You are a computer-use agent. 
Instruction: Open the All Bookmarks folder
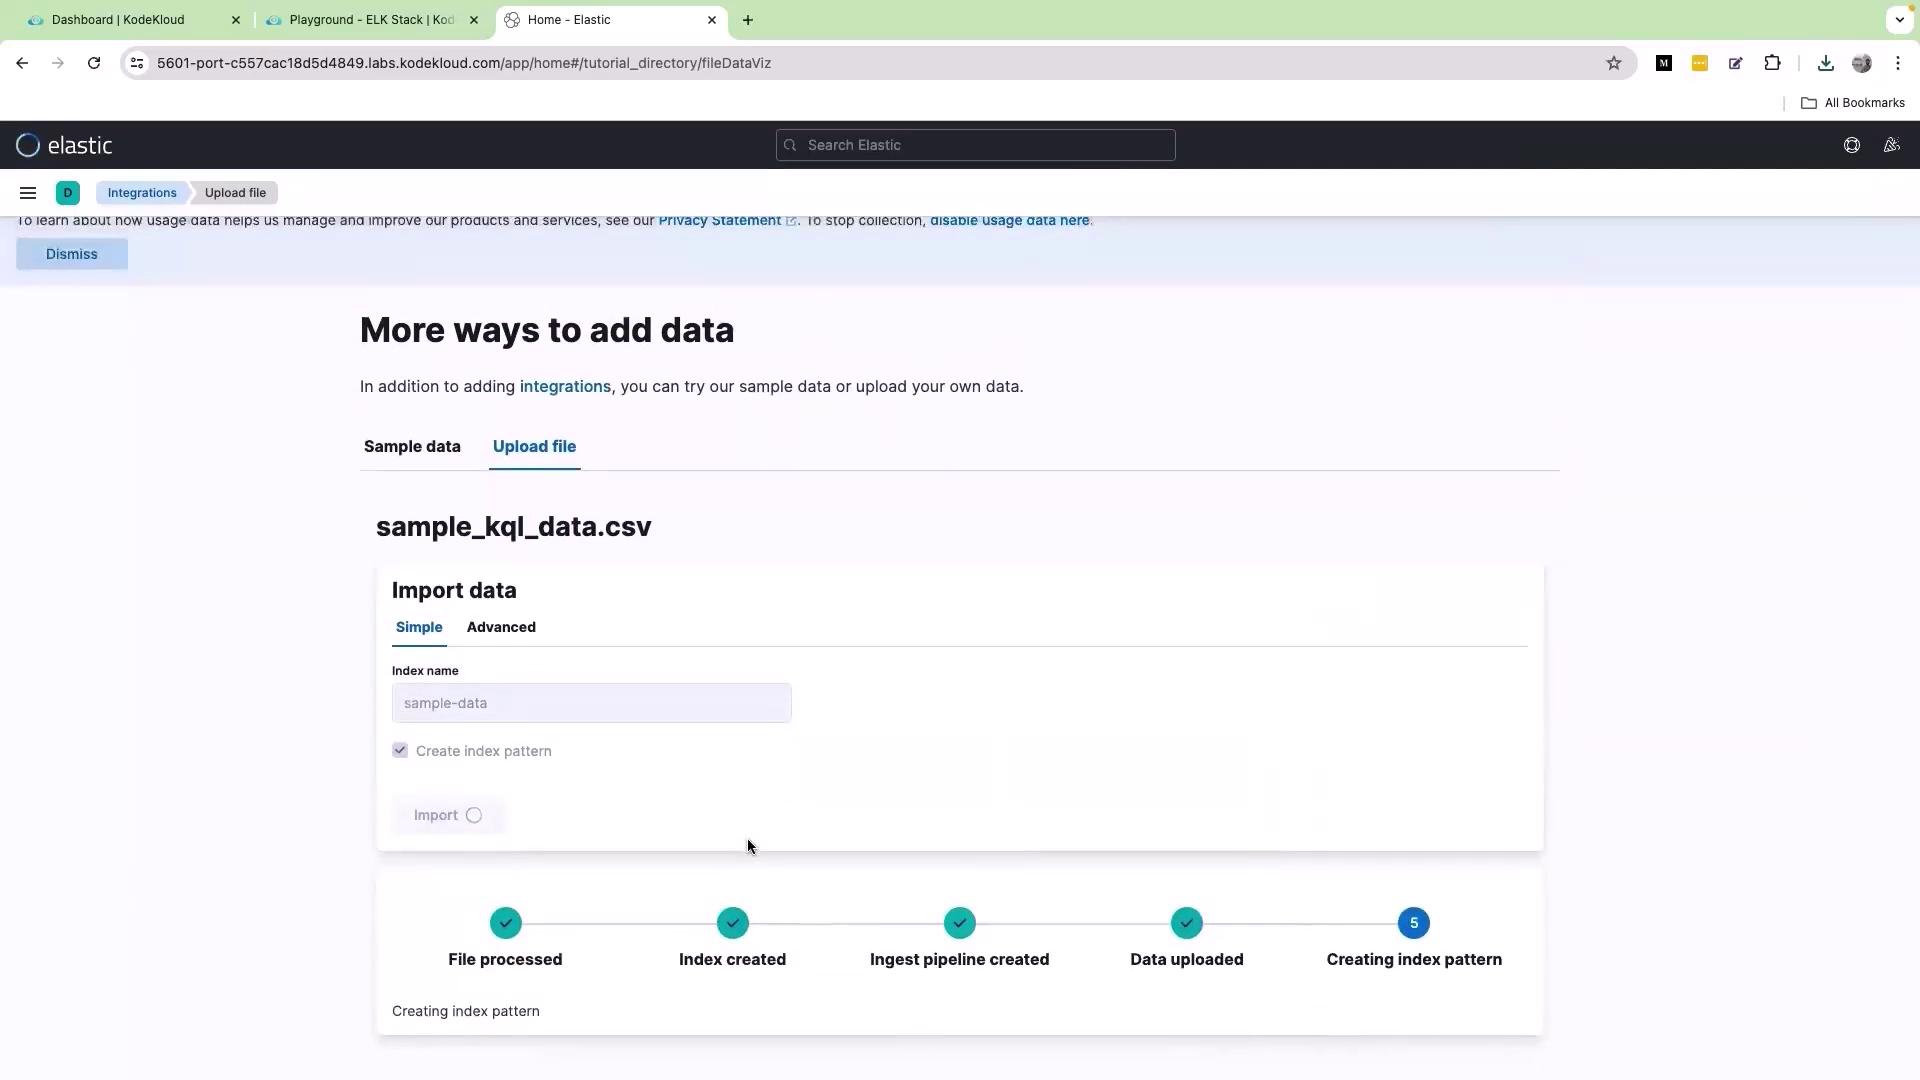pos(1852,103)
